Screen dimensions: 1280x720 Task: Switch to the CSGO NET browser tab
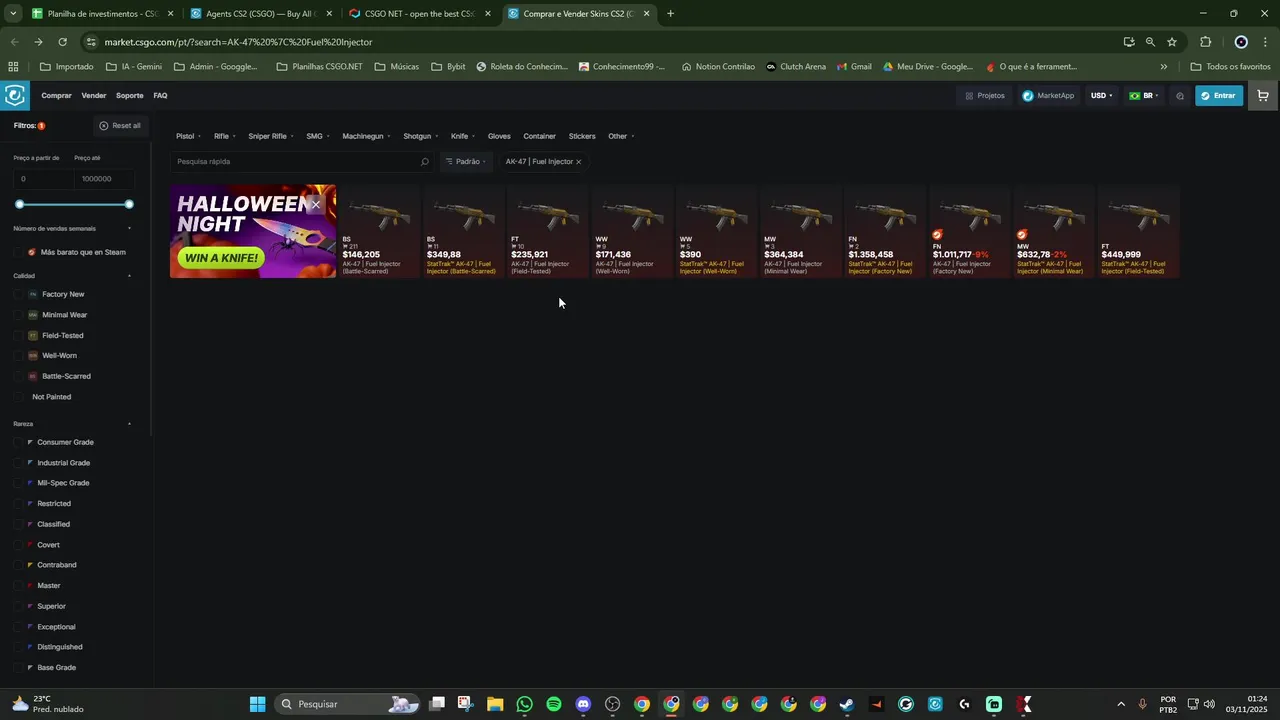pos(419,14)
